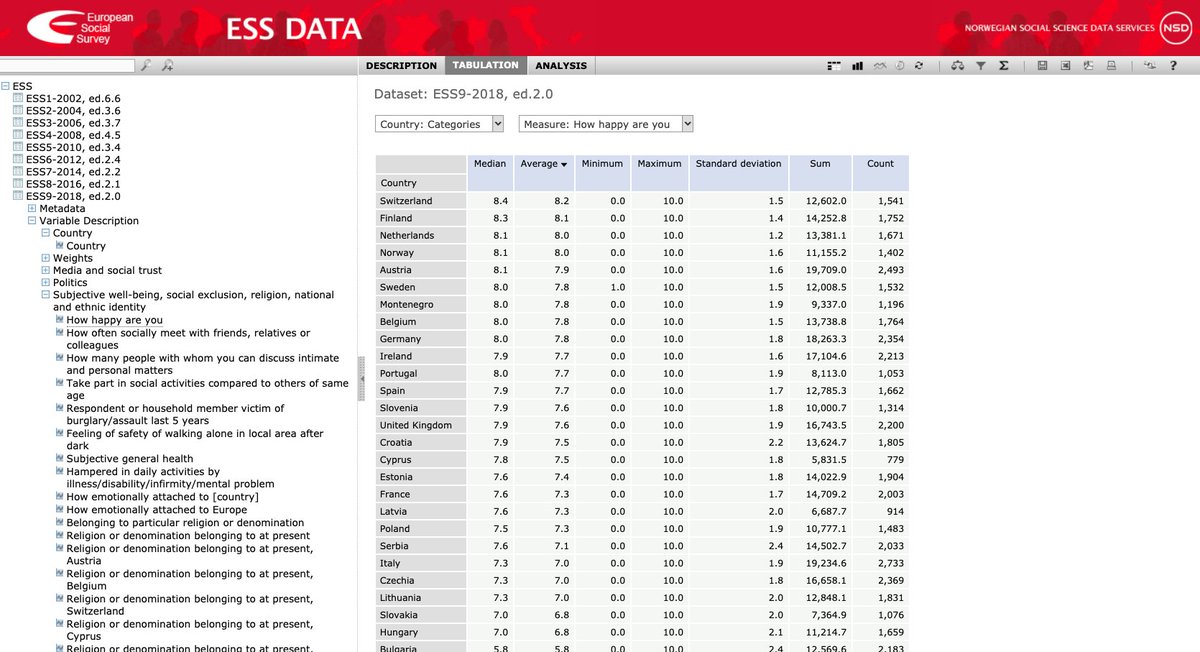Click the variable icon of the Country leaf
This screenshot has width=1200, height=652.
(x=60, y=246)
